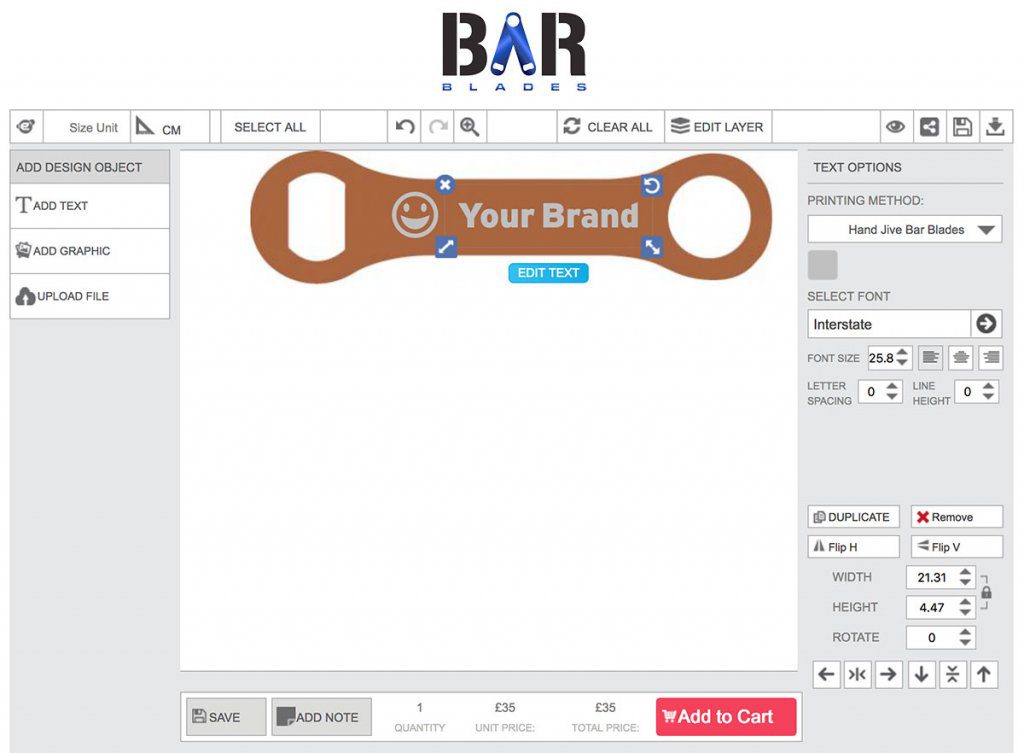Flip the text vertically with Flip V
This screenshot has height=753, width=1024.
click(x=956, y=546)
